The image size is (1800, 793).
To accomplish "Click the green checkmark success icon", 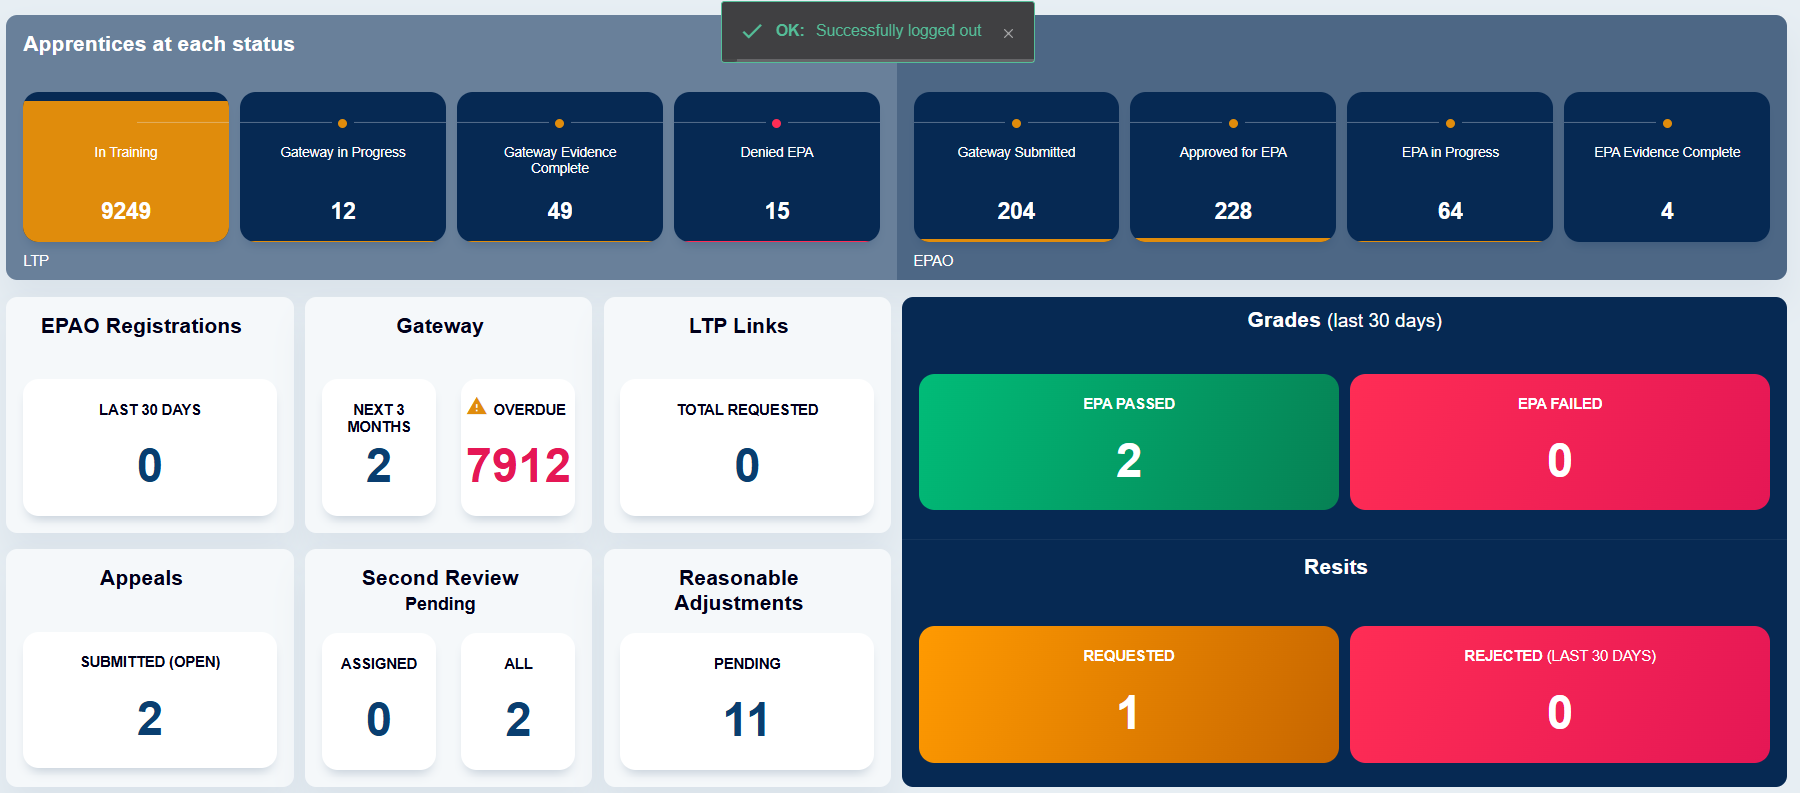I will tap(752, 31).
